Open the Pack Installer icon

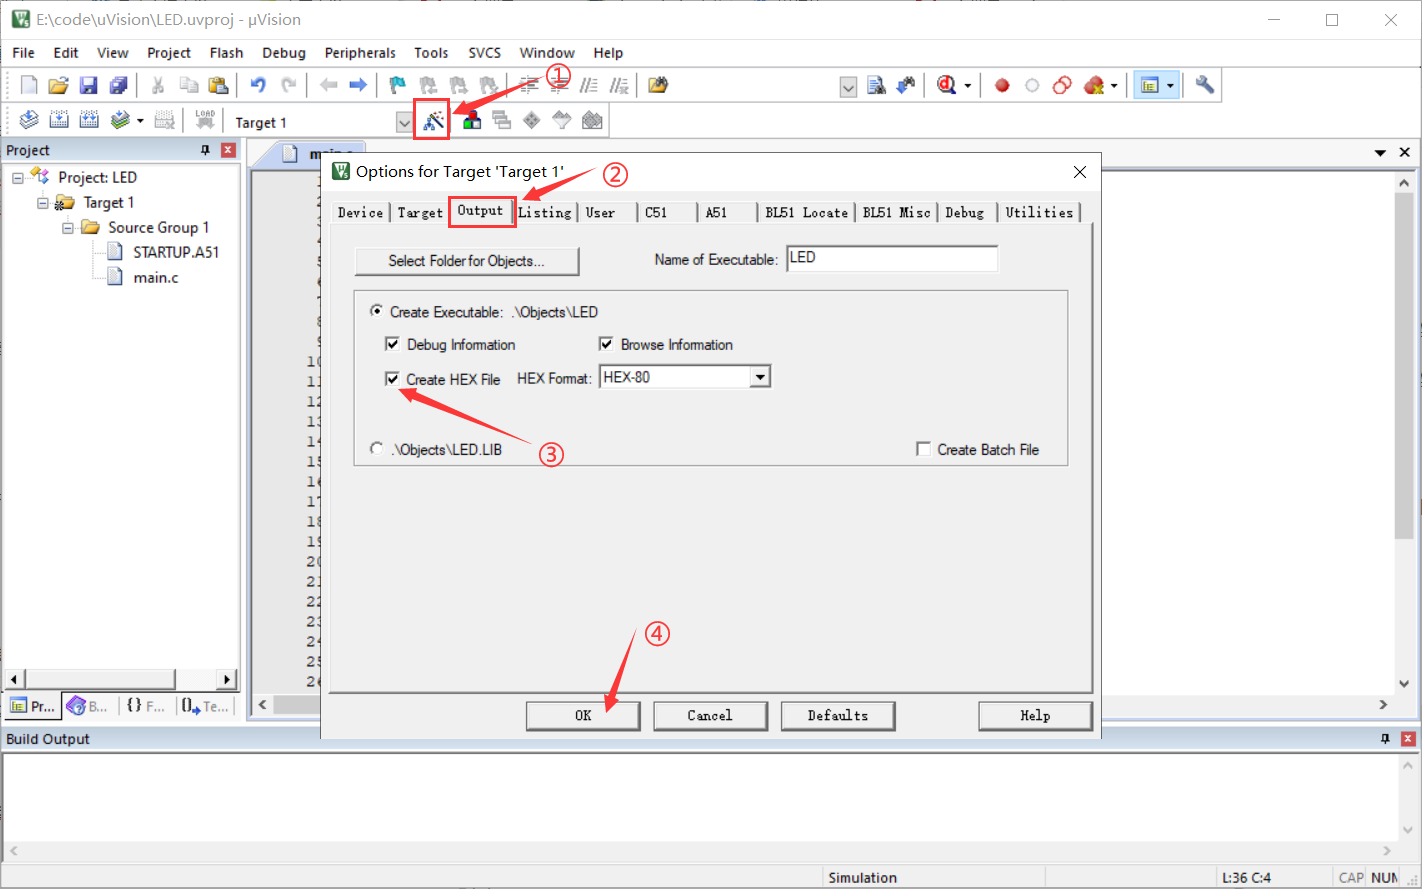(x=592, y=120)
